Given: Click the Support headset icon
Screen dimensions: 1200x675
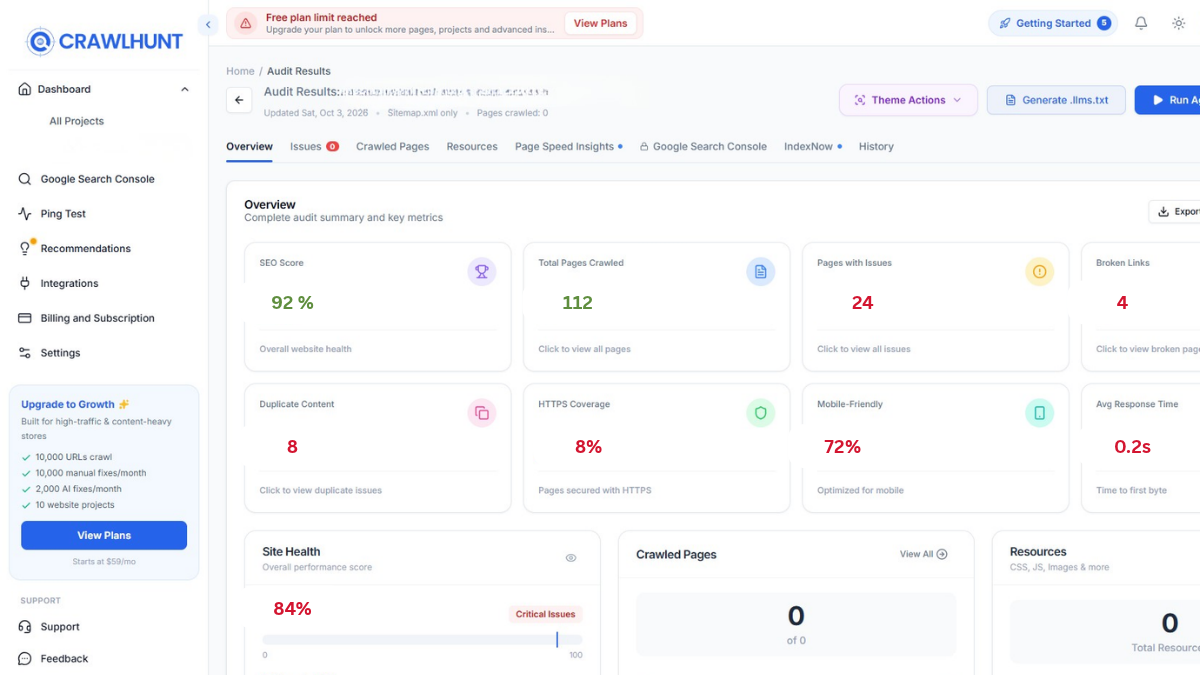Looking at the screenshot, I should pyautogui.click(x=25, y=627).
